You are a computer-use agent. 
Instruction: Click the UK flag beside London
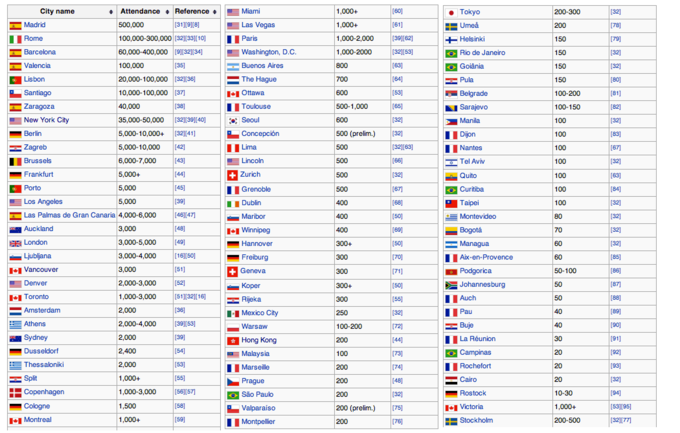[15, 243]
